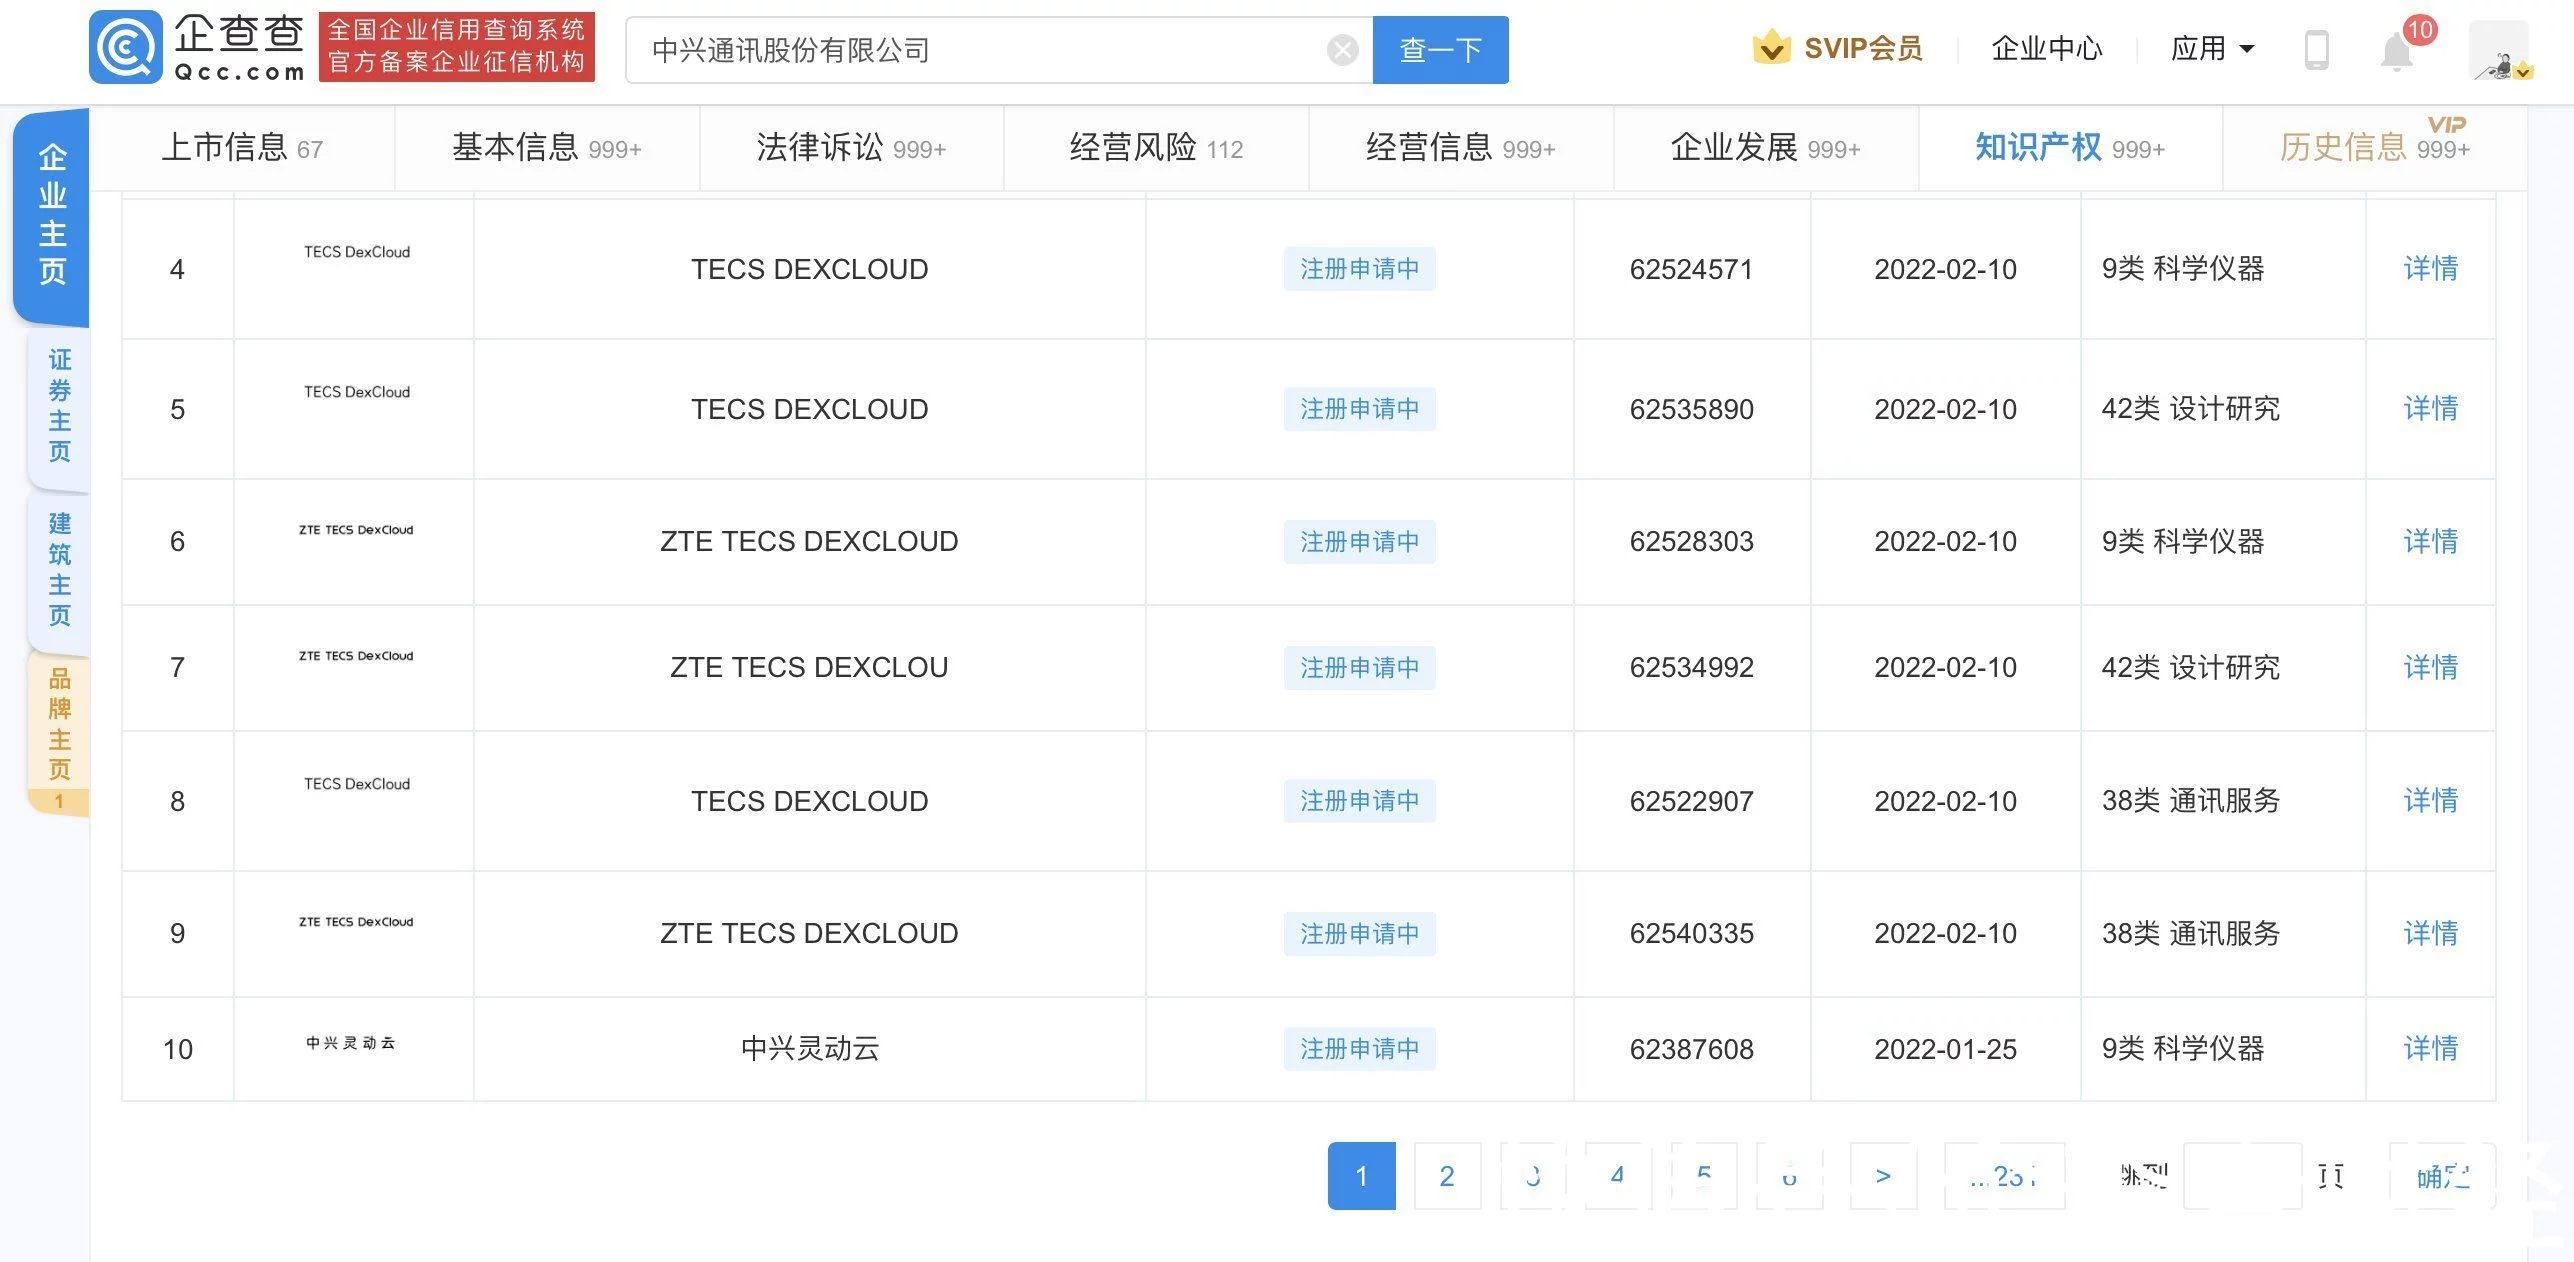Select 42类 设计研究 in row 5
Screen dimensions: 2574x1262
click(x=2191, y=409)
